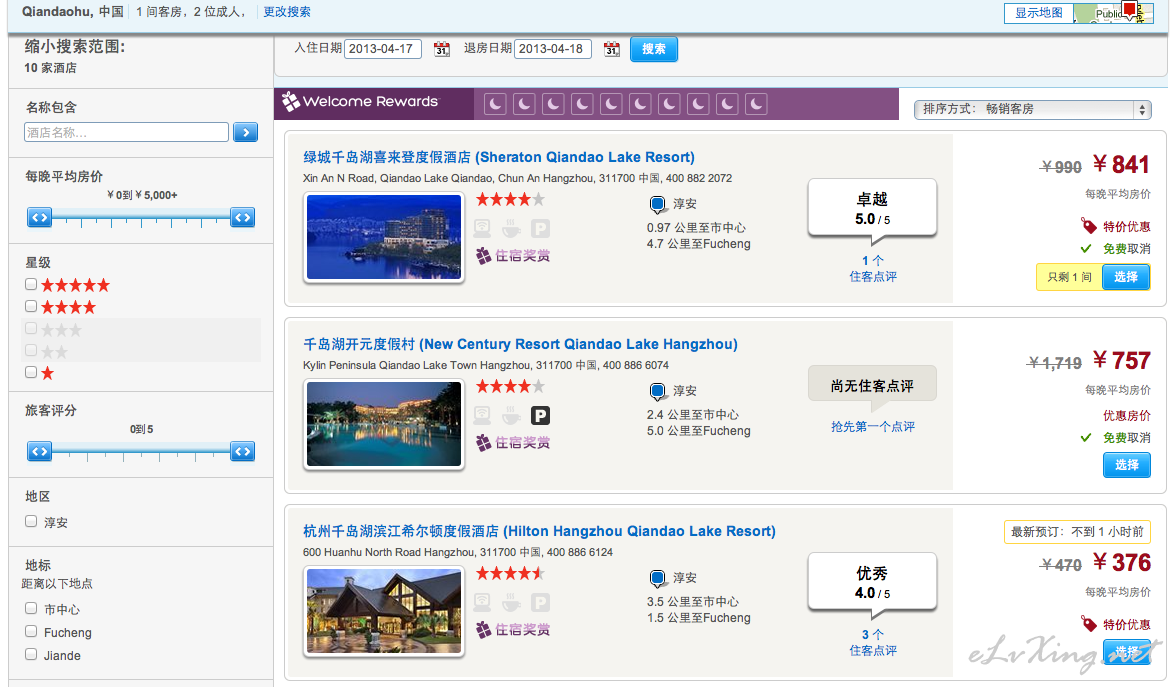Click the left handle of the guest rating slider
Screen dimensions: 1173x687
(40, 451)
